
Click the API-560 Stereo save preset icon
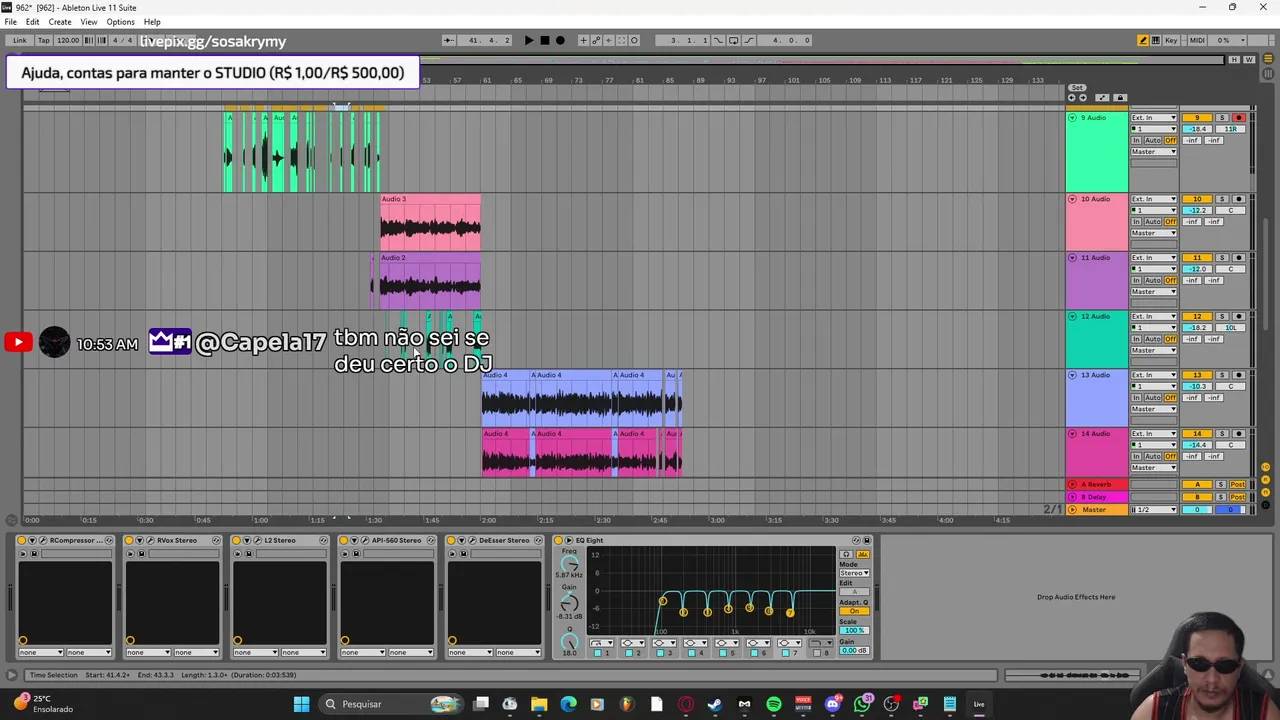pos(356,553)
